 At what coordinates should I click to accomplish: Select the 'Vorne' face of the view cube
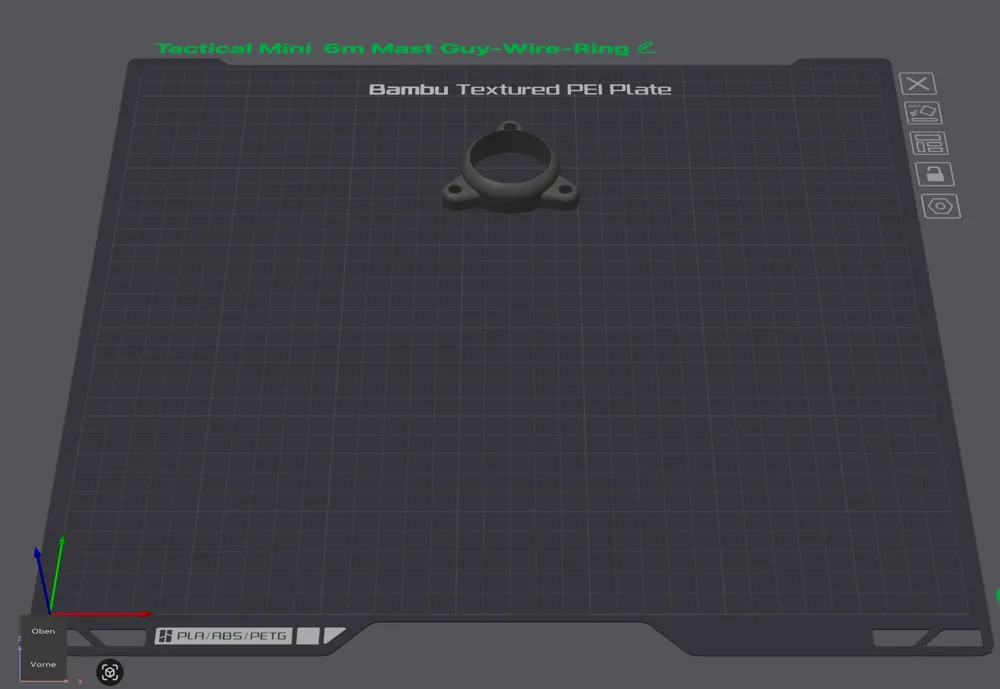tap(43, 663)
